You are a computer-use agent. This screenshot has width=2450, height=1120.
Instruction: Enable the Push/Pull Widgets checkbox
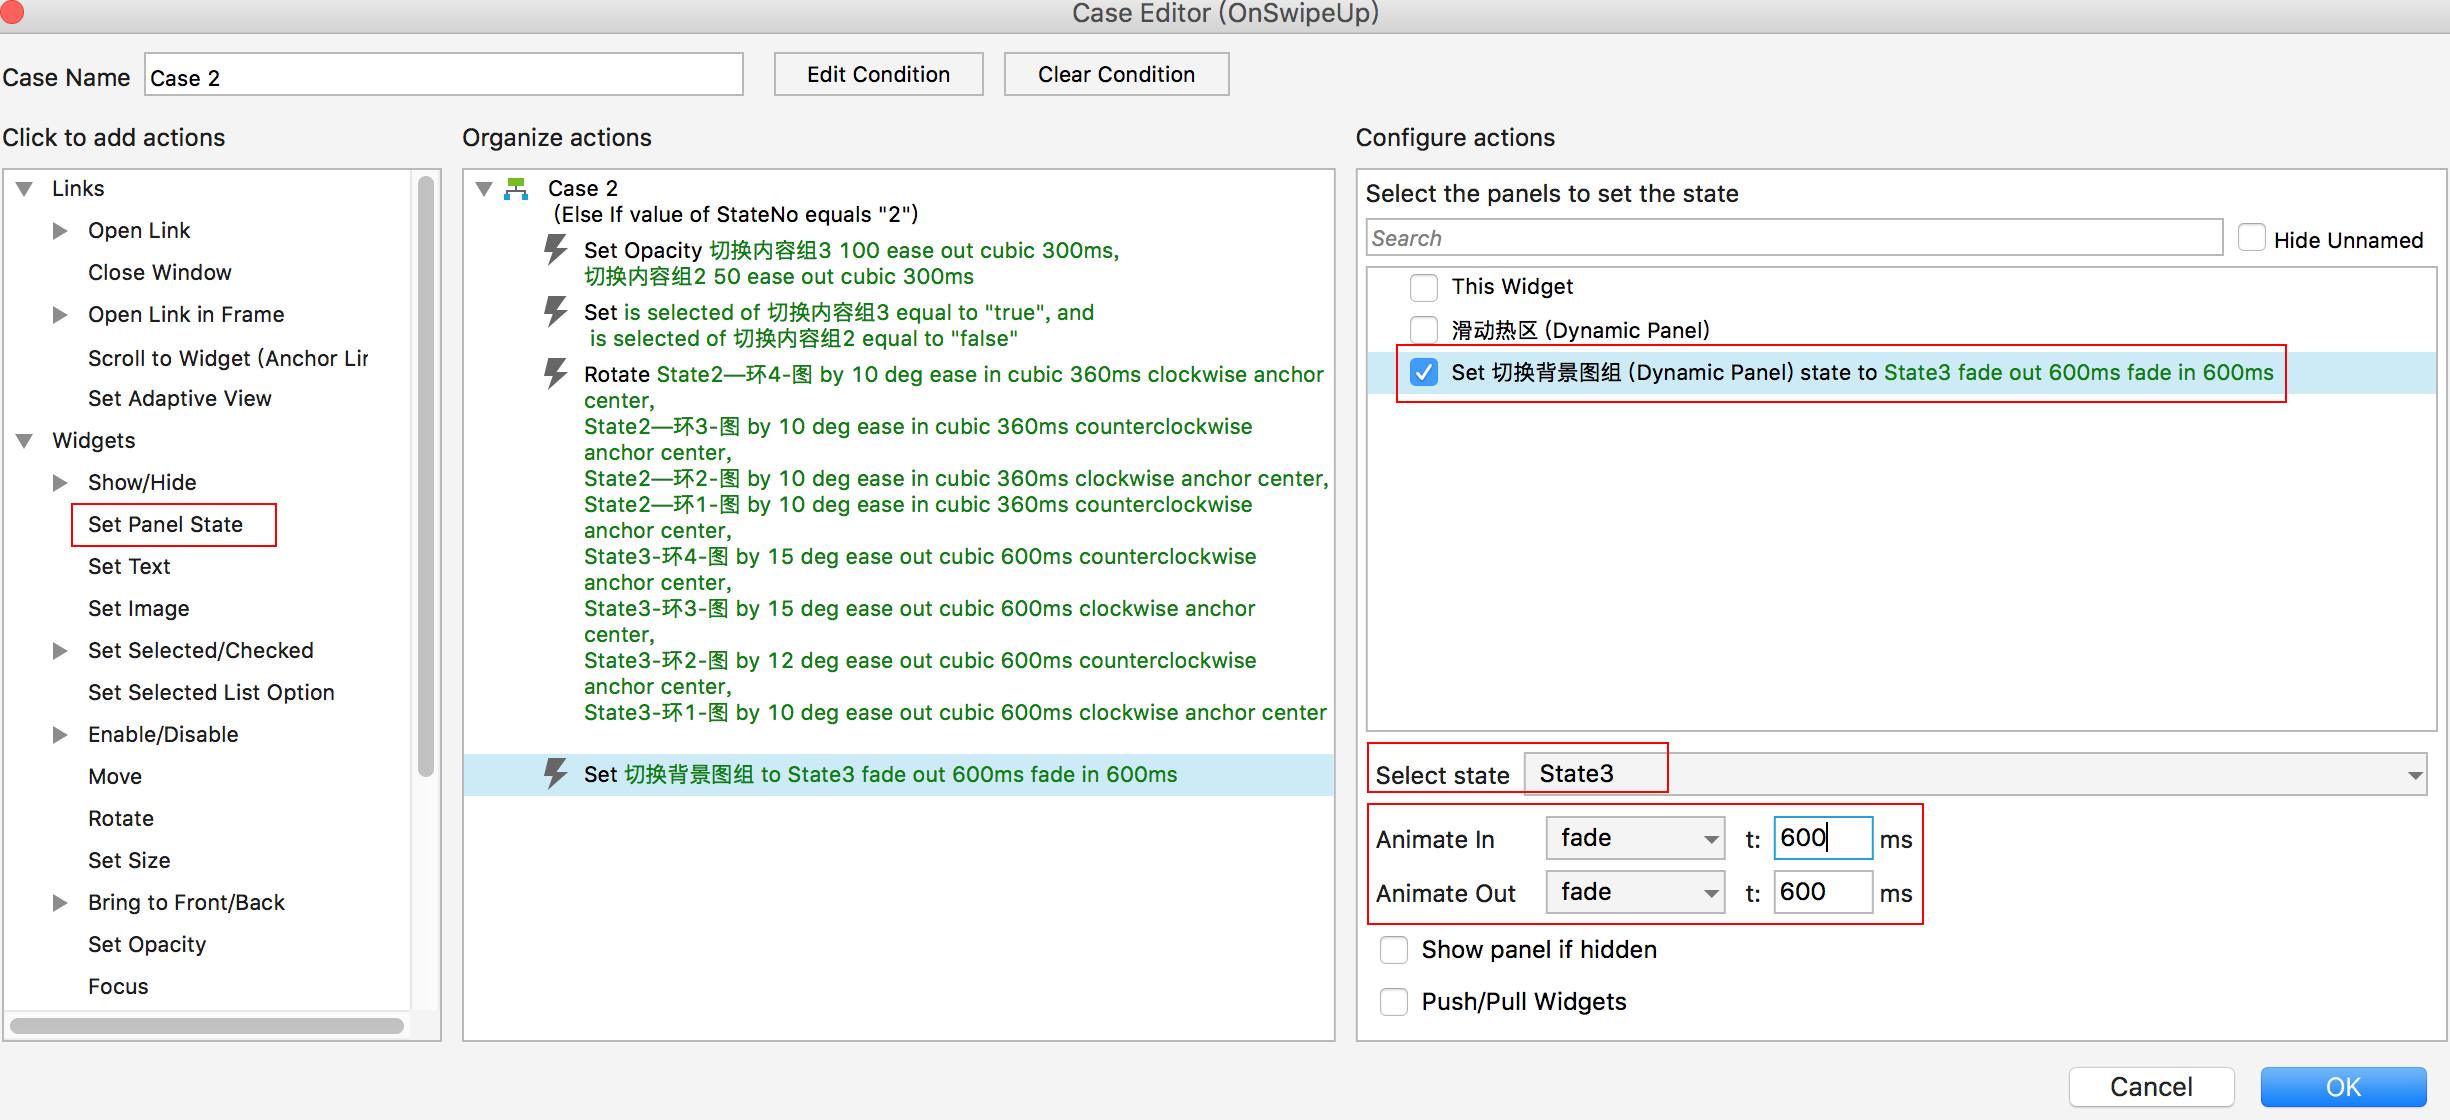[x=1393, y=1001]
